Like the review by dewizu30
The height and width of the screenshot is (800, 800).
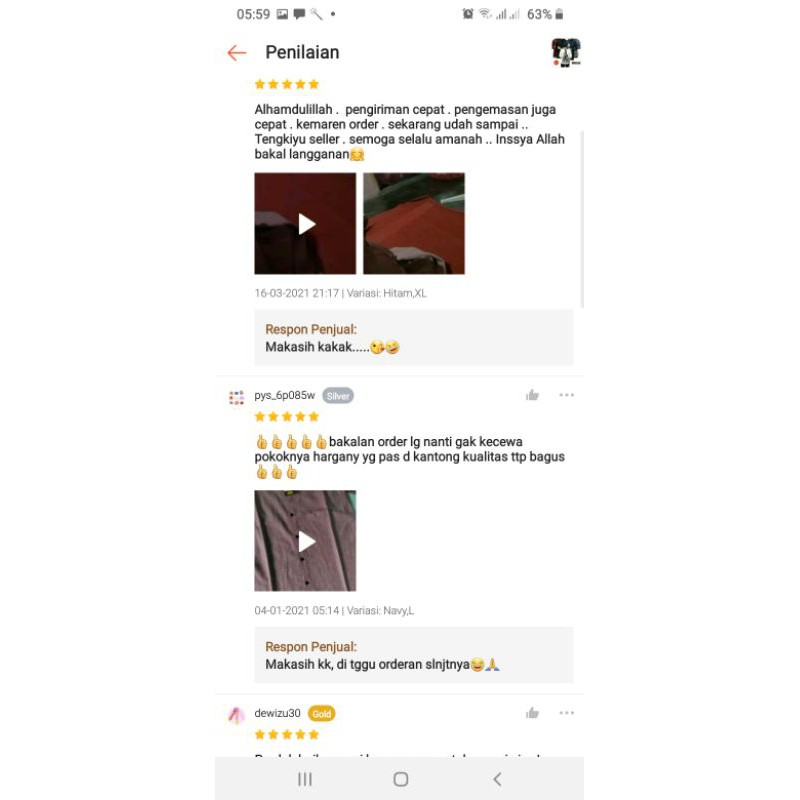tap(532, 713)
